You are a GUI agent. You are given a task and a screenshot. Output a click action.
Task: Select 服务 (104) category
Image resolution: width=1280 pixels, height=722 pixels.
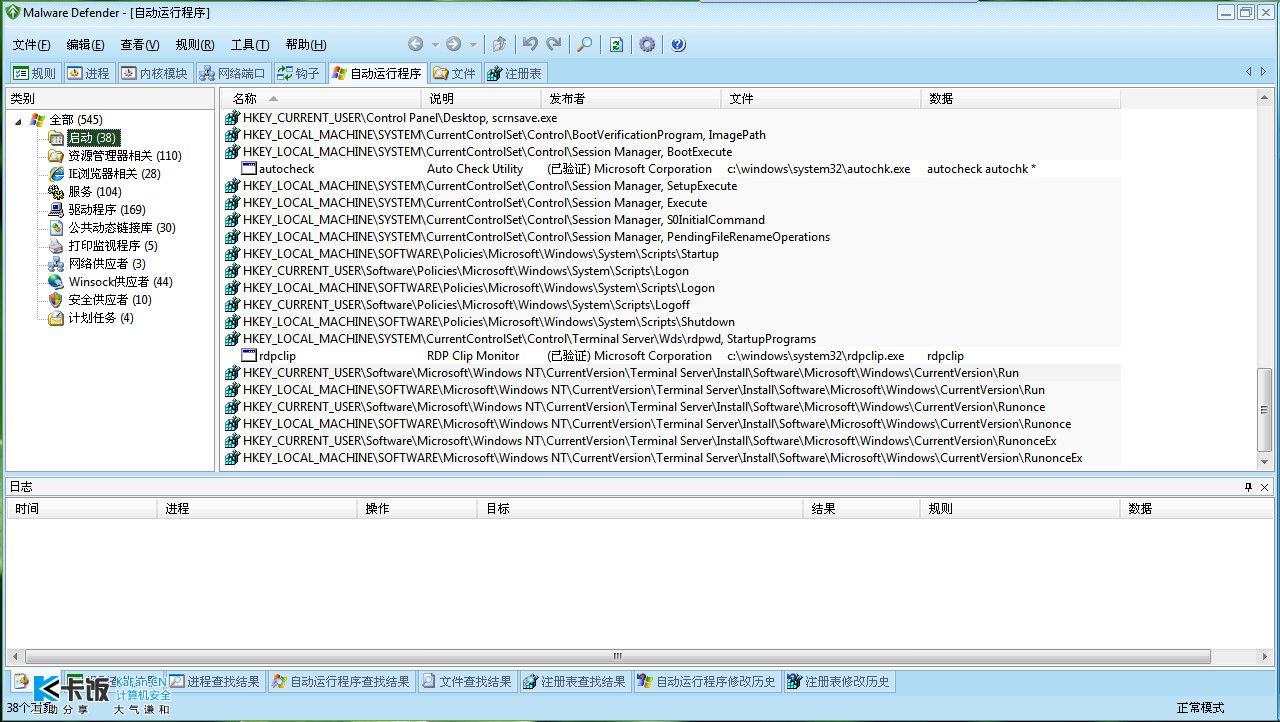pos(95,192)
